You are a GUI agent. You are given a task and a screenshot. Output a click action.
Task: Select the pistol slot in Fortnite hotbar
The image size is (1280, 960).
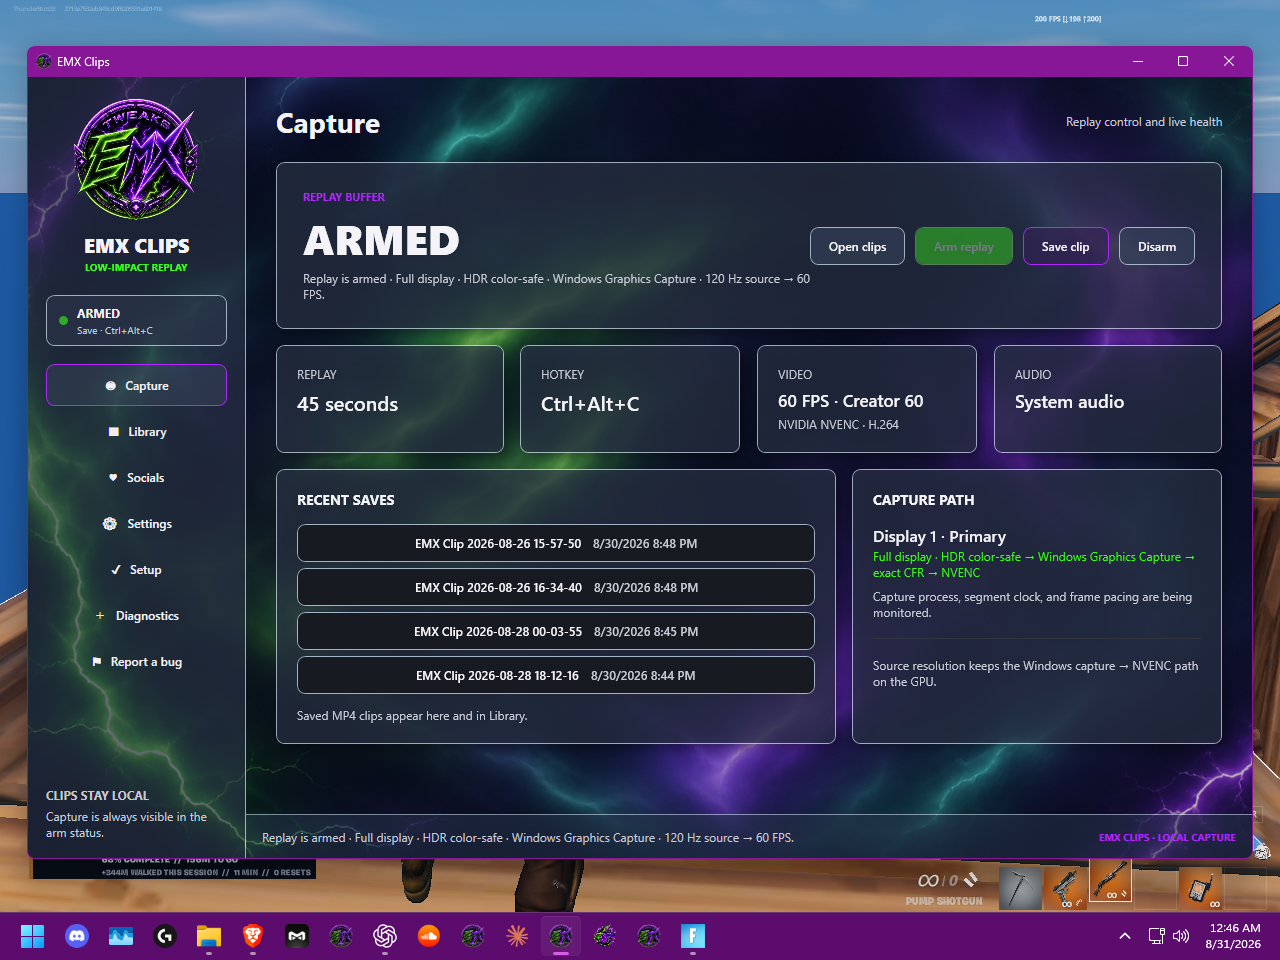pos(1066,889)
